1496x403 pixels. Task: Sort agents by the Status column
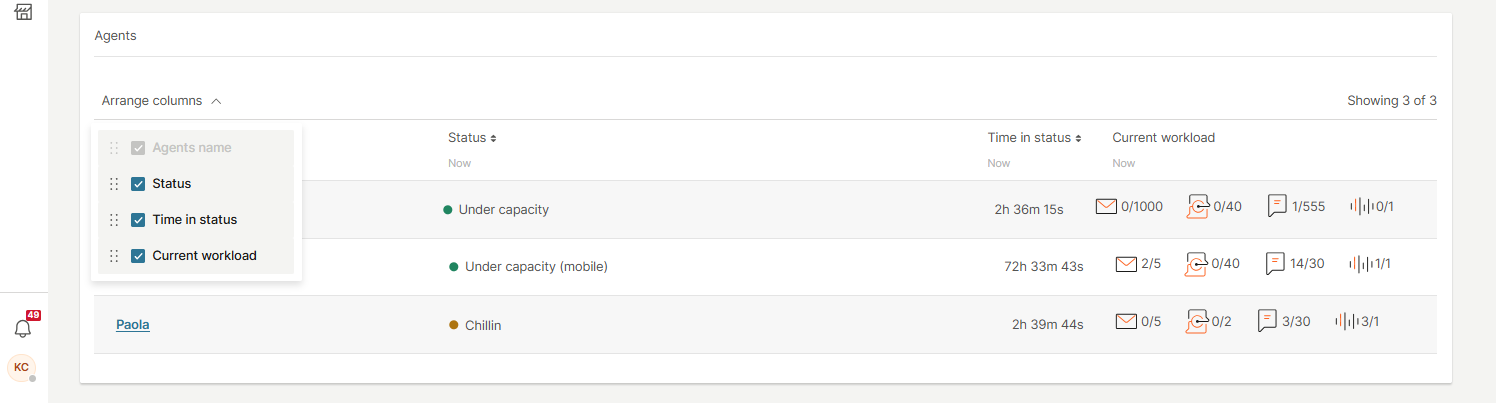[472, 138]
